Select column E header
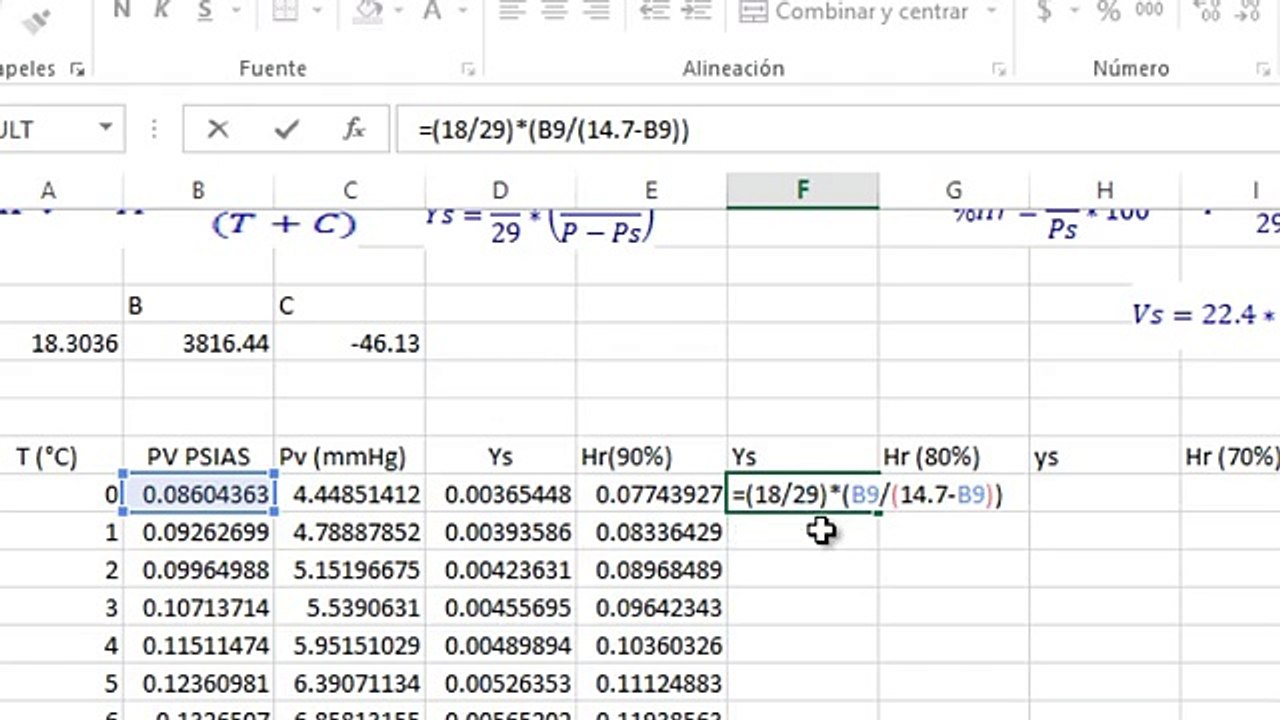 pyautogui.click(x=651, y=191)
